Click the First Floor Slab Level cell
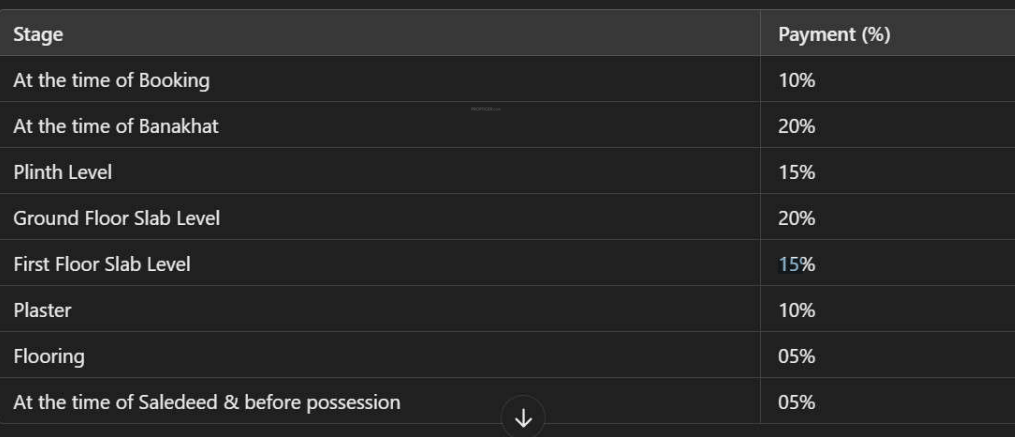The height and width of the screenshot is (437, 1015). (x=380, y=264)
